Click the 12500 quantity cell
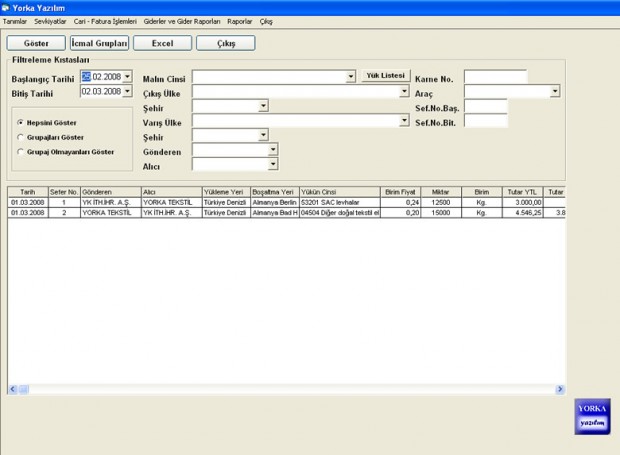 click(x=441, y=202)
